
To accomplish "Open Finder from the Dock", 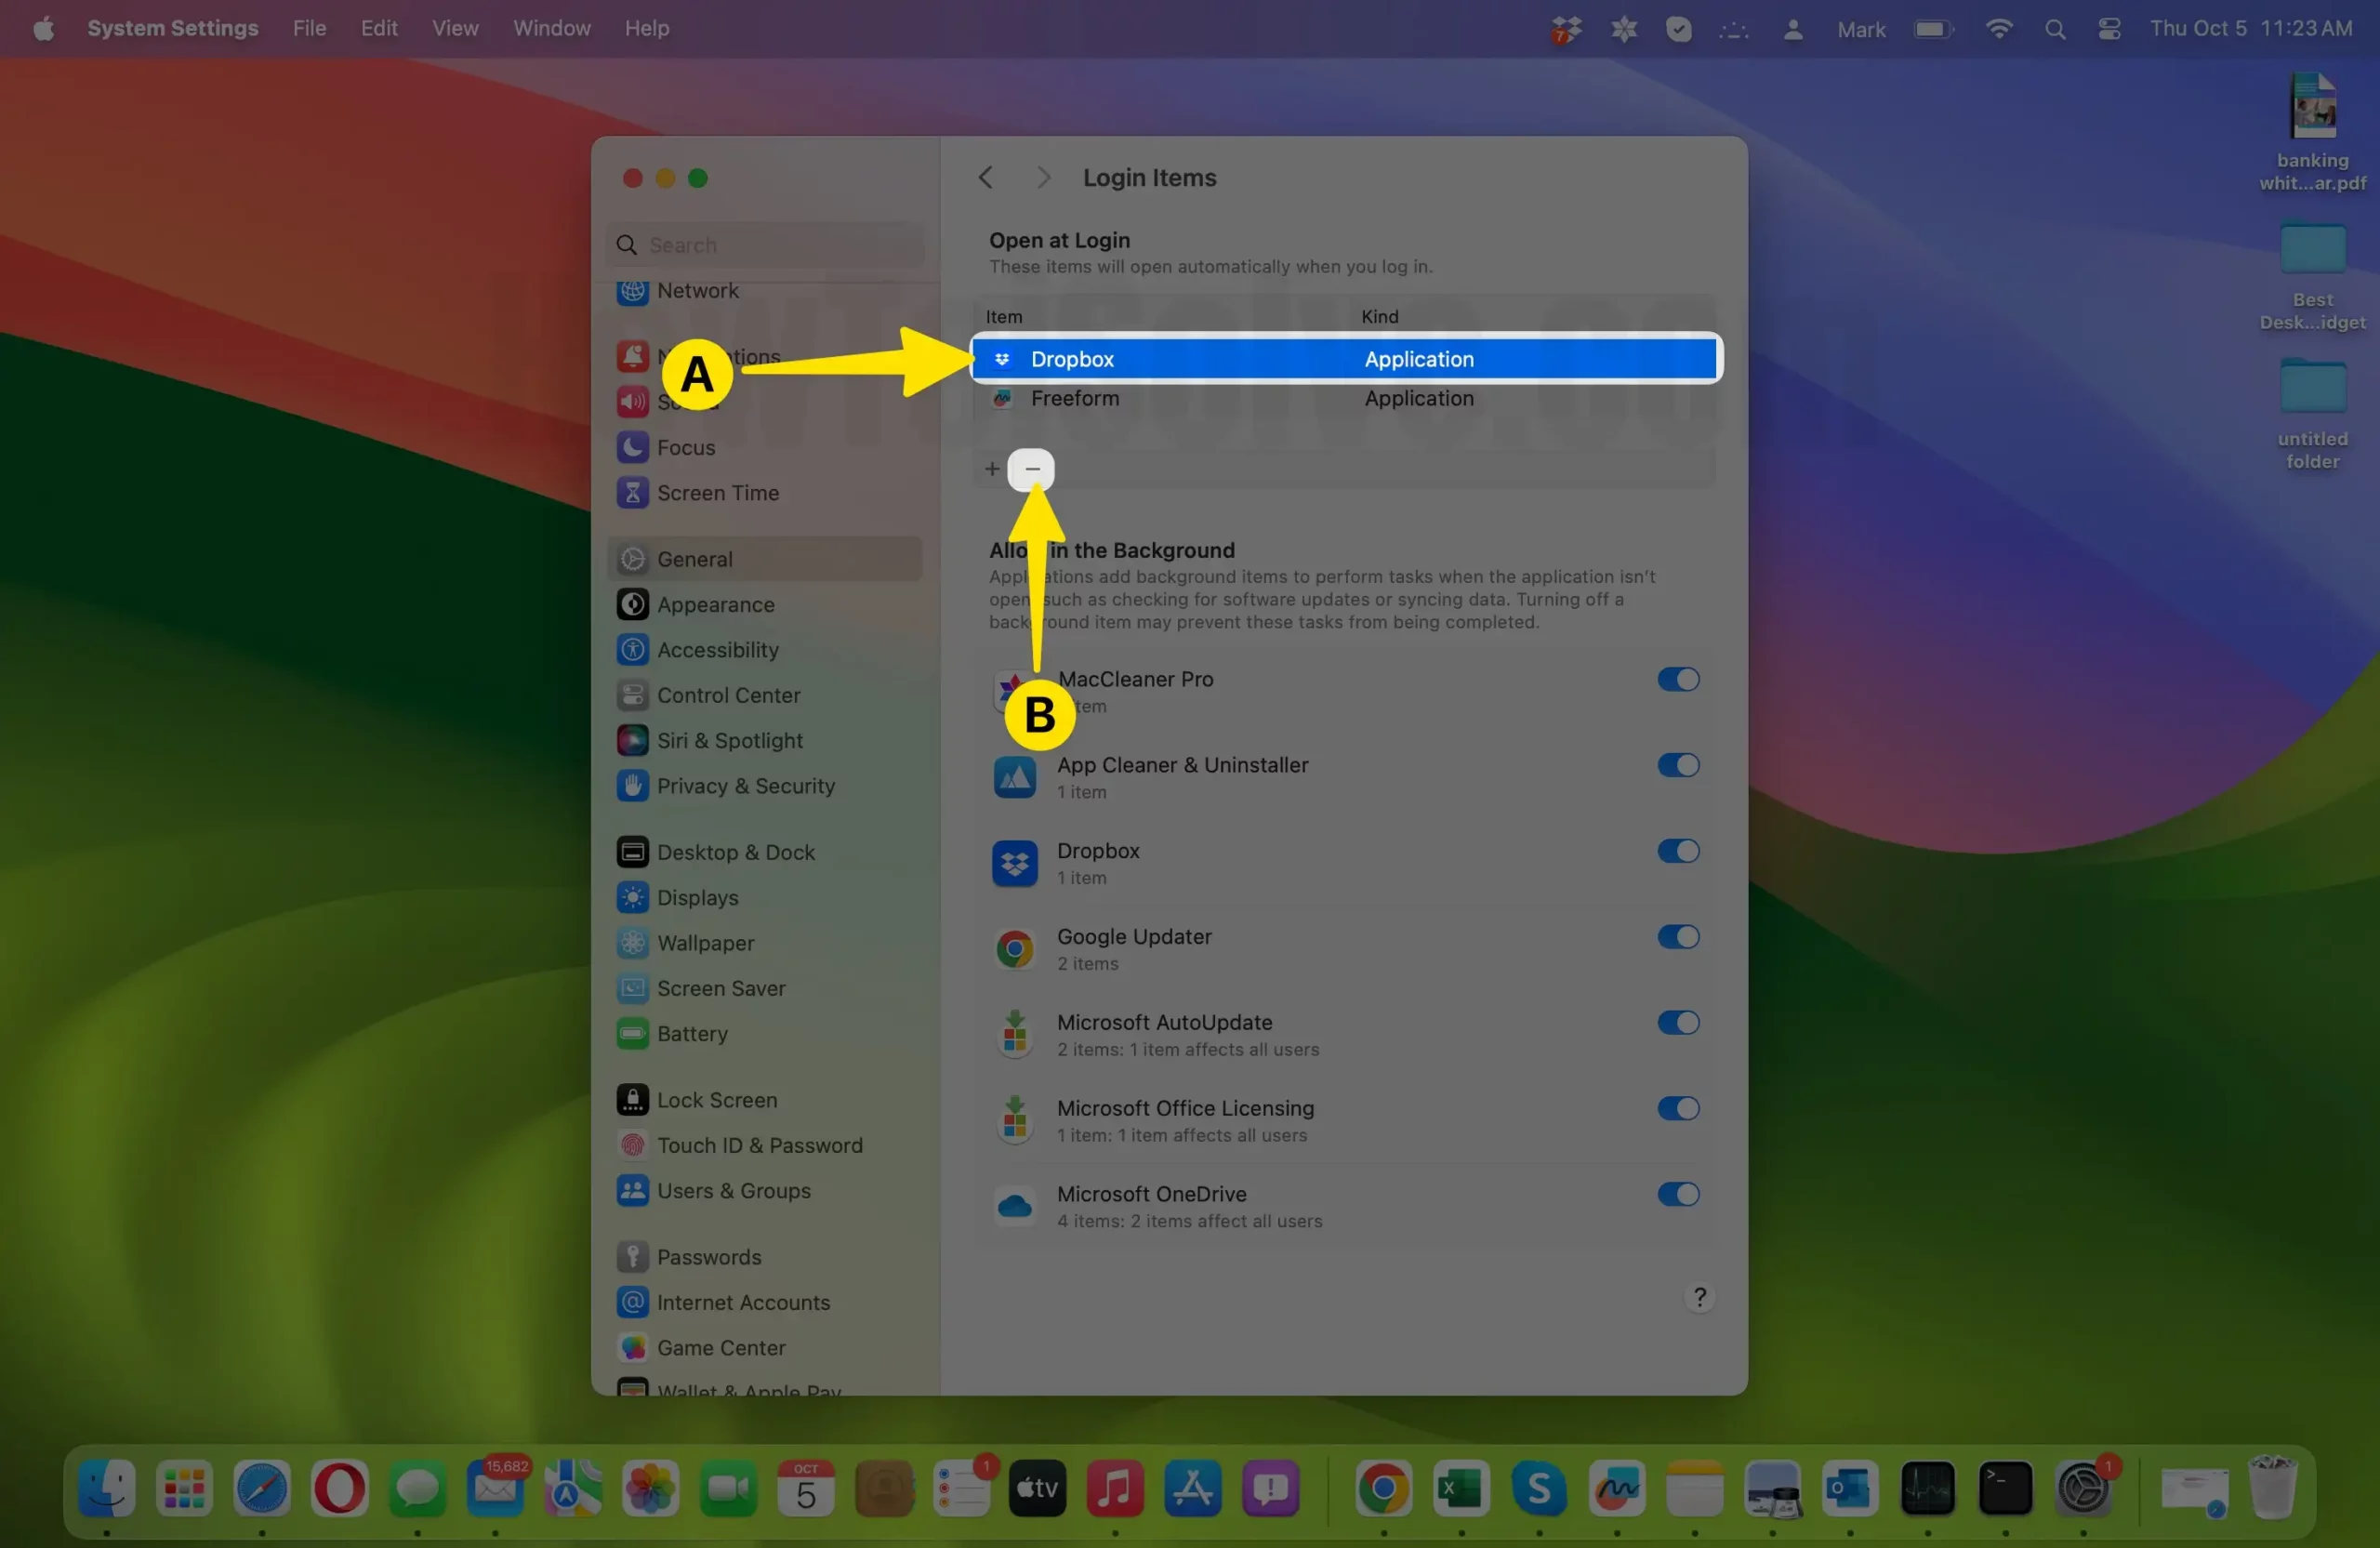I will pos(107,1489).
